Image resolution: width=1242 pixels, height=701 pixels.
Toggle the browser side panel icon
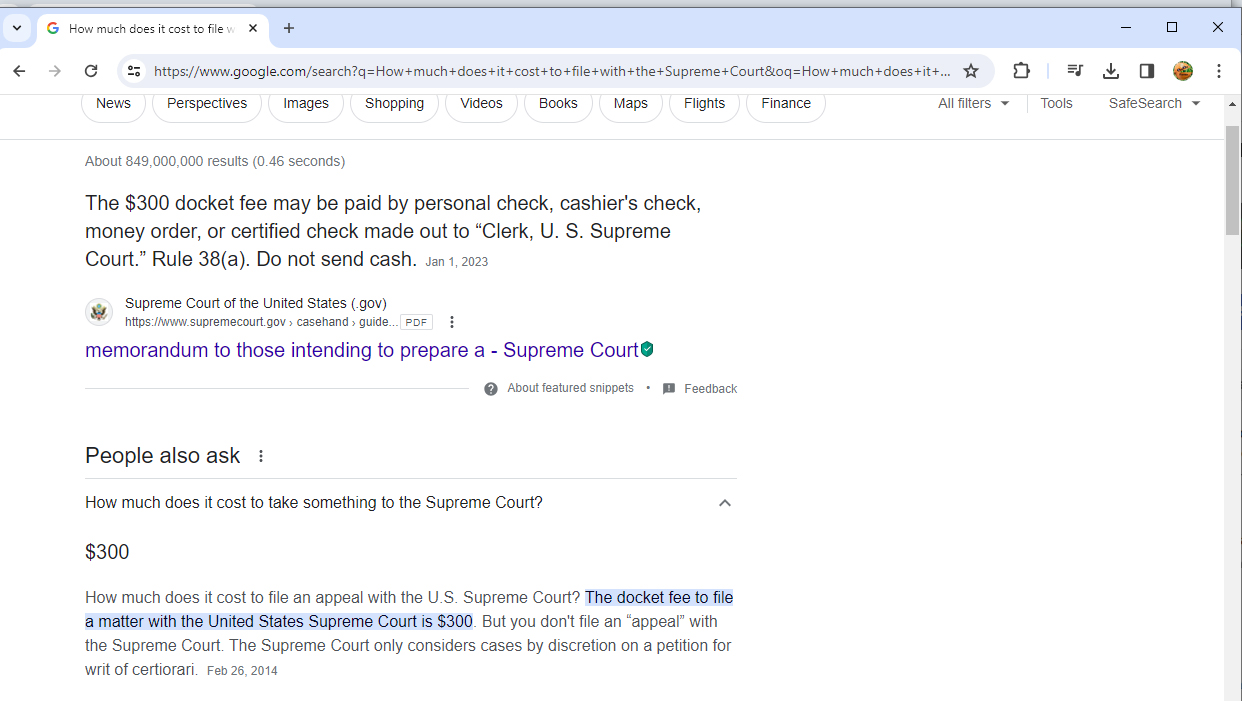pyautogui.click(x=1147, y=71)
